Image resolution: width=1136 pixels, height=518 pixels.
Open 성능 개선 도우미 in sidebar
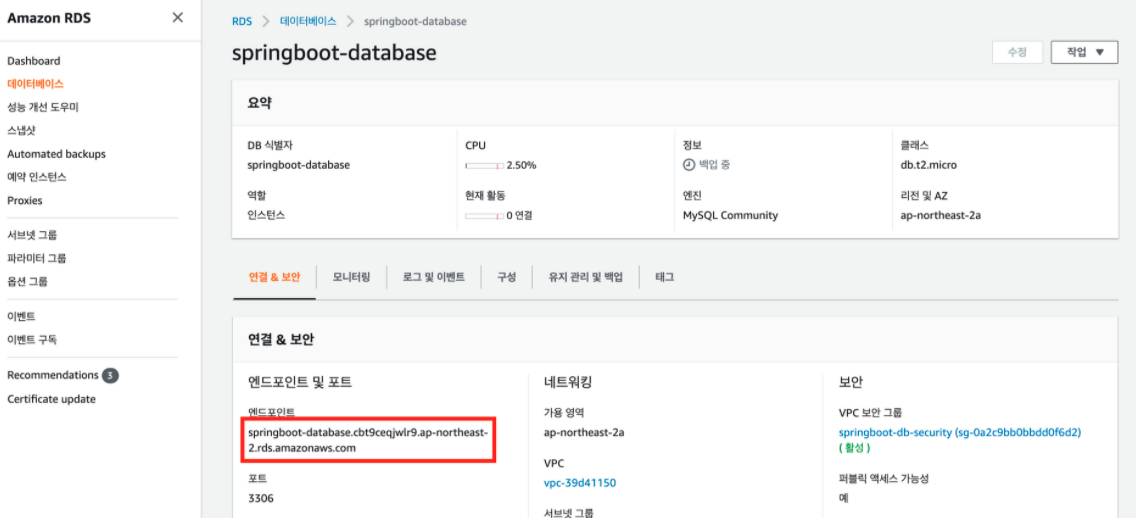click(x=43, y=107)
